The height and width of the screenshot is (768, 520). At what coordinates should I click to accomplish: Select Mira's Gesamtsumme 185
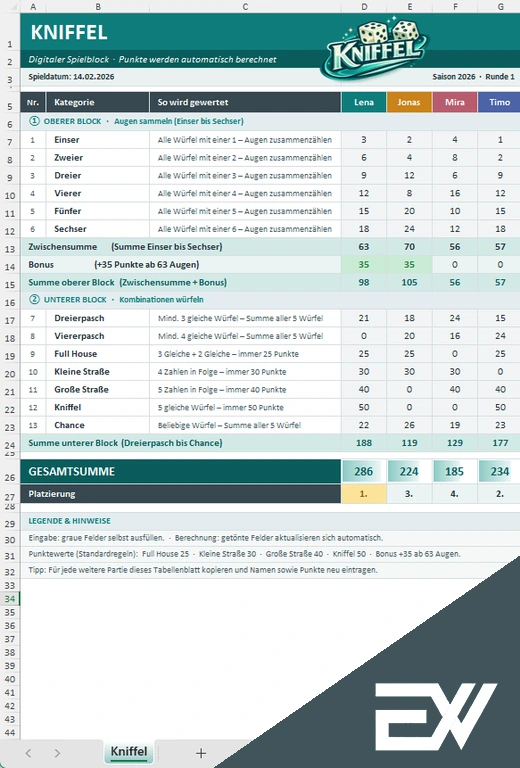click(x=455, y=472)
